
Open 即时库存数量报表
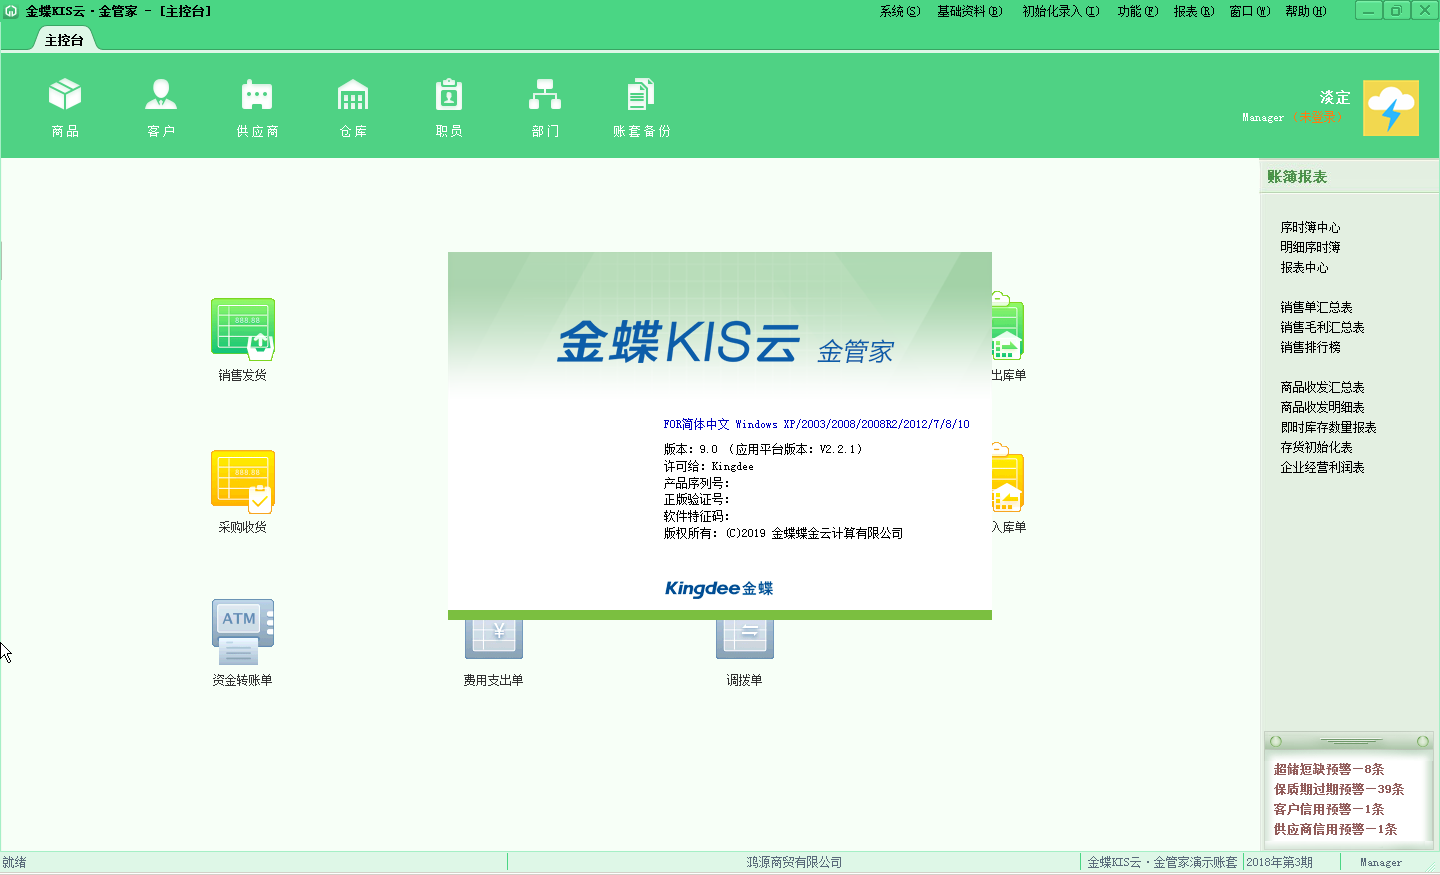tap(1328, 427)
